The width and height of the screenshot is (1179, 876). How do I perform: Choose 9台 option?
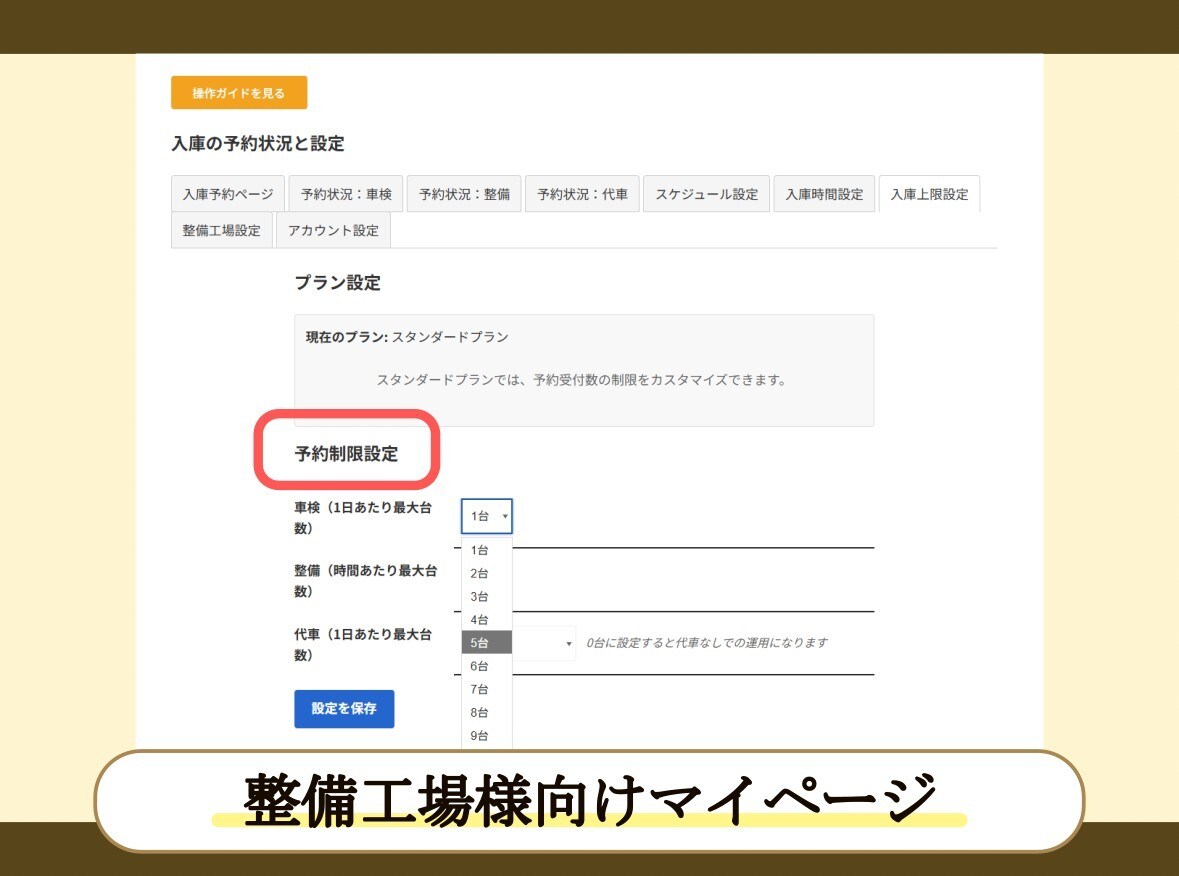click(x=486, y=735)
